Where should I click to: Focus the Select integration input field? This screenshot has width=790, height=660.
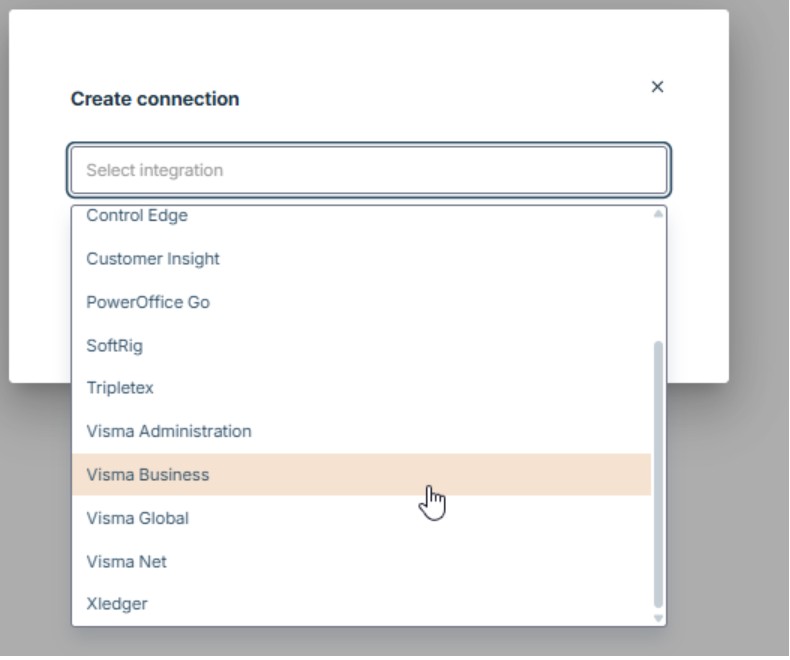coord(368,170)
